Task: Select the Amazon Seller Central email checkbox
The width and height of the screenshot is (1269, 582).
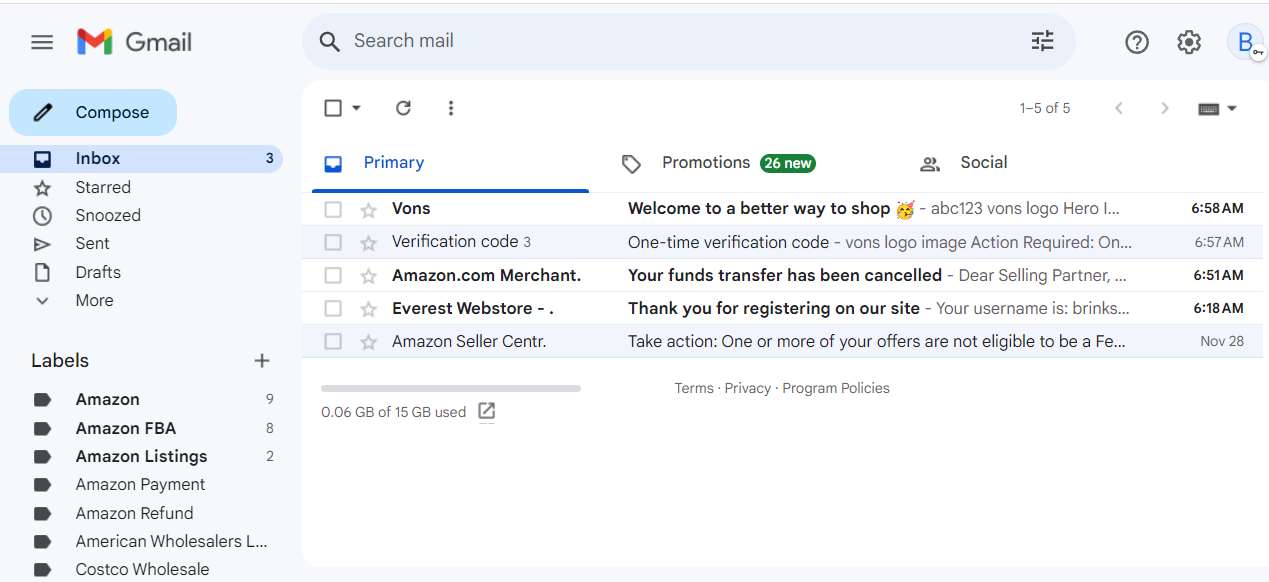Action: 333,342
